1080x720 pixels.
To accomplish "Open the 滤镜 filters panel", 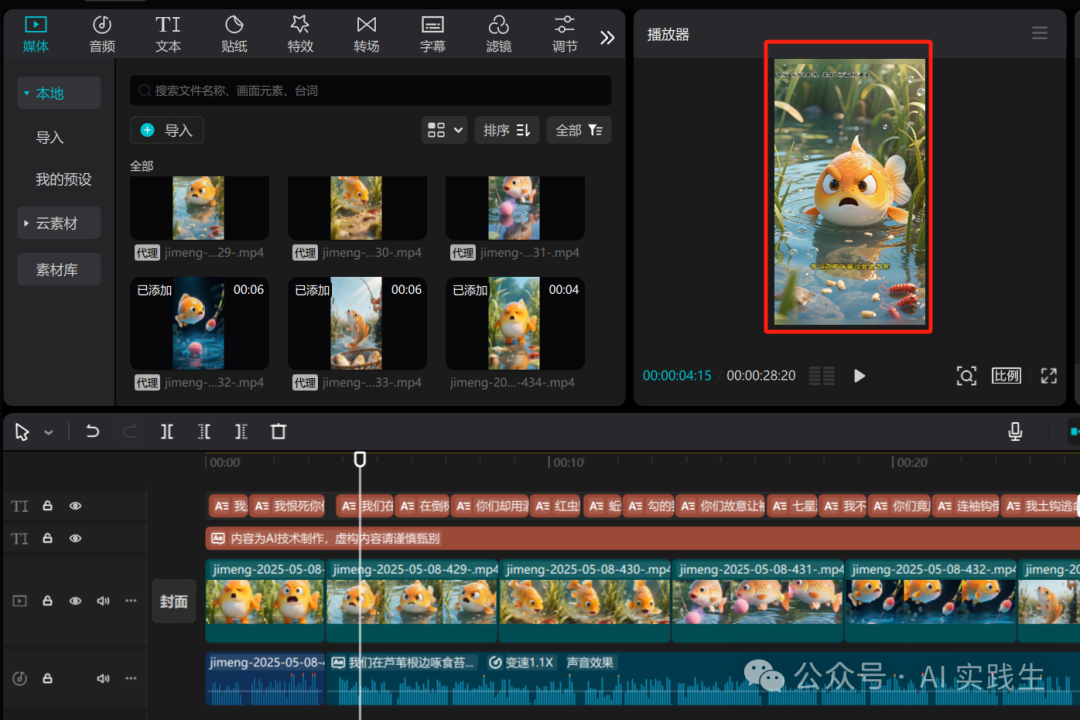I will 498,33.
